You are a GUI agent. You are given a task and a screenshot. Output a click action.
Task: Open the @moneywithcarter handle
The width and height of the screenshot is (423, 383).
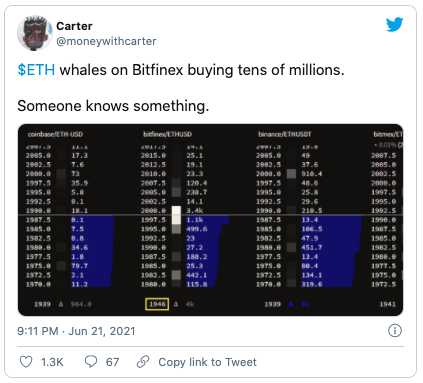[x=106, y=41]
